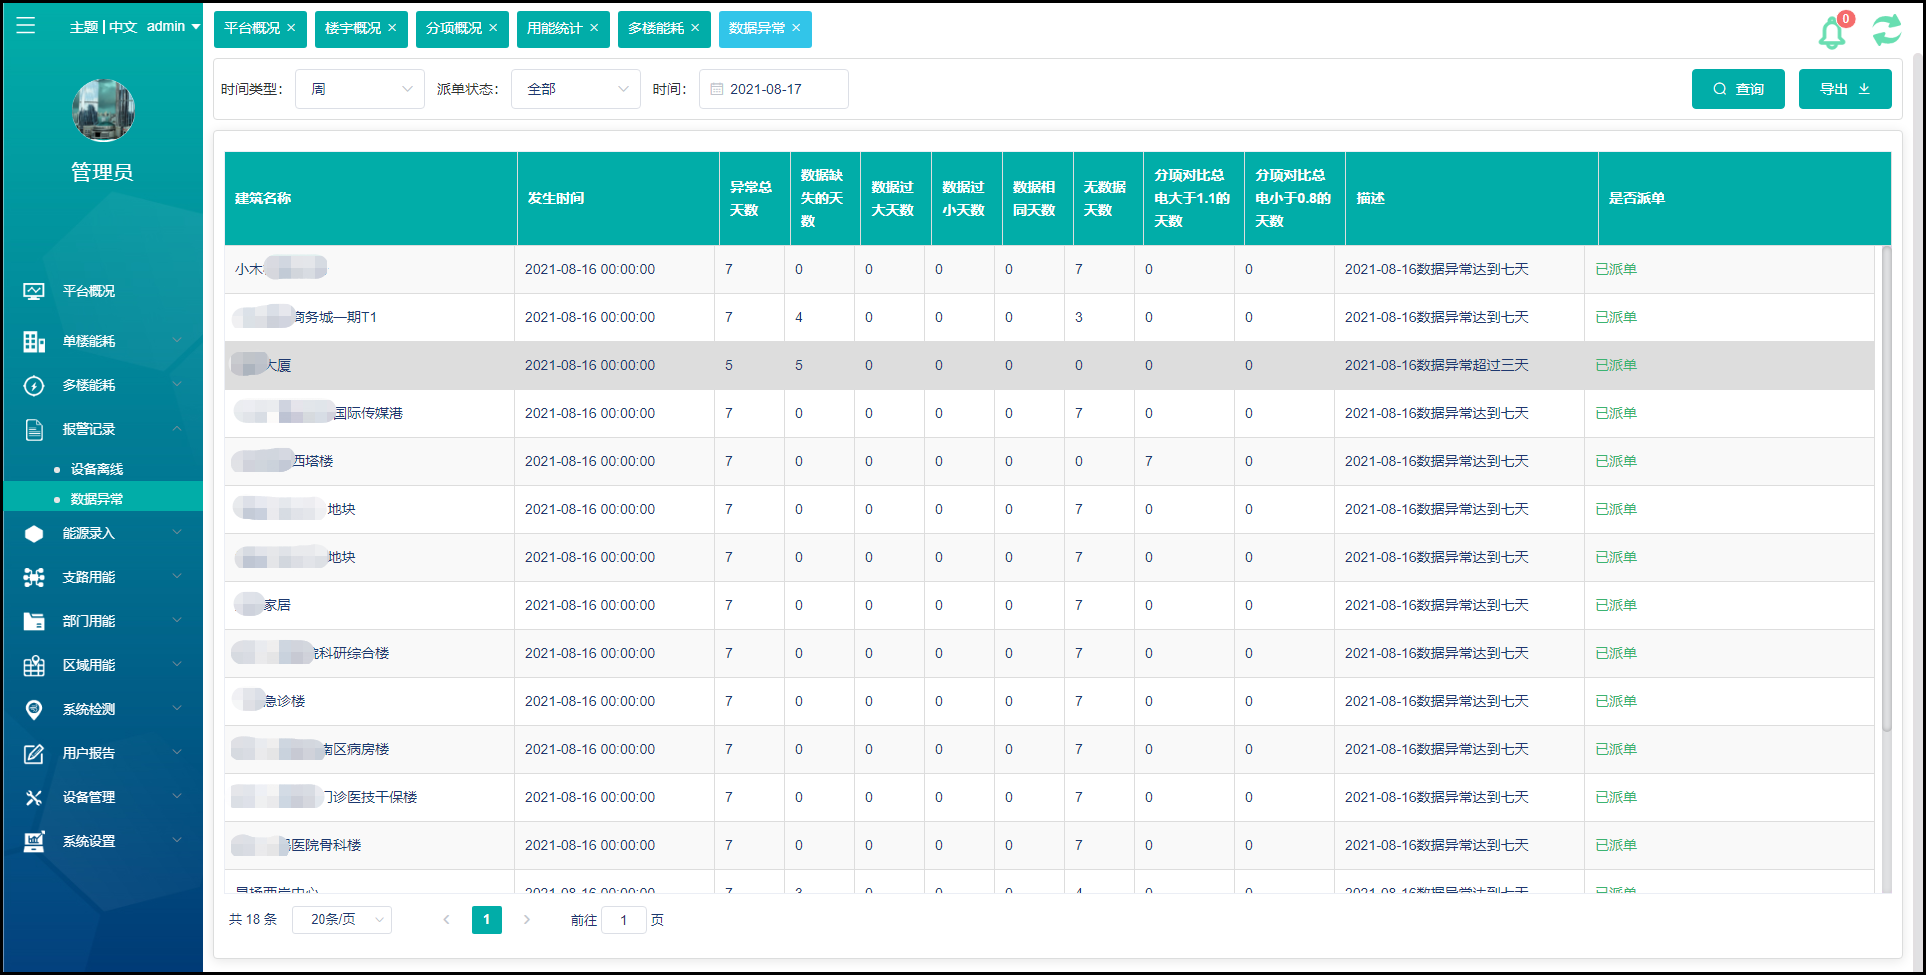Expand the 能源录入 menu

tap(177, 533)
